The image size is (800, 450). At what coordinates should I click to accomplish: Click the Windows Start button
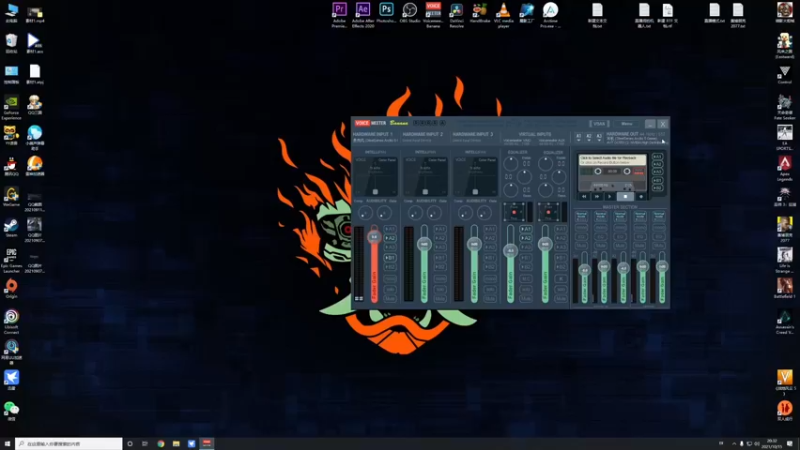click(x=7, y=443)
